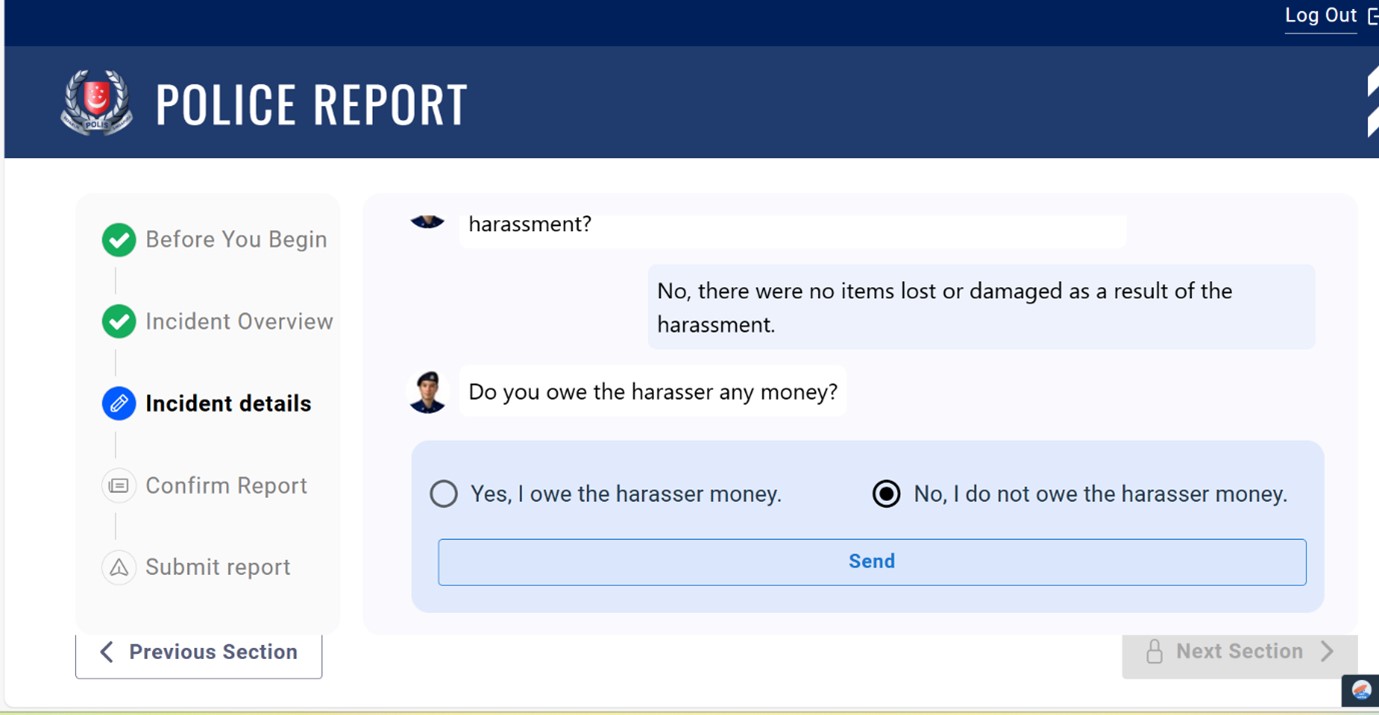Click the chat assistant icon in the taskbar

(x=1360, y=690)
